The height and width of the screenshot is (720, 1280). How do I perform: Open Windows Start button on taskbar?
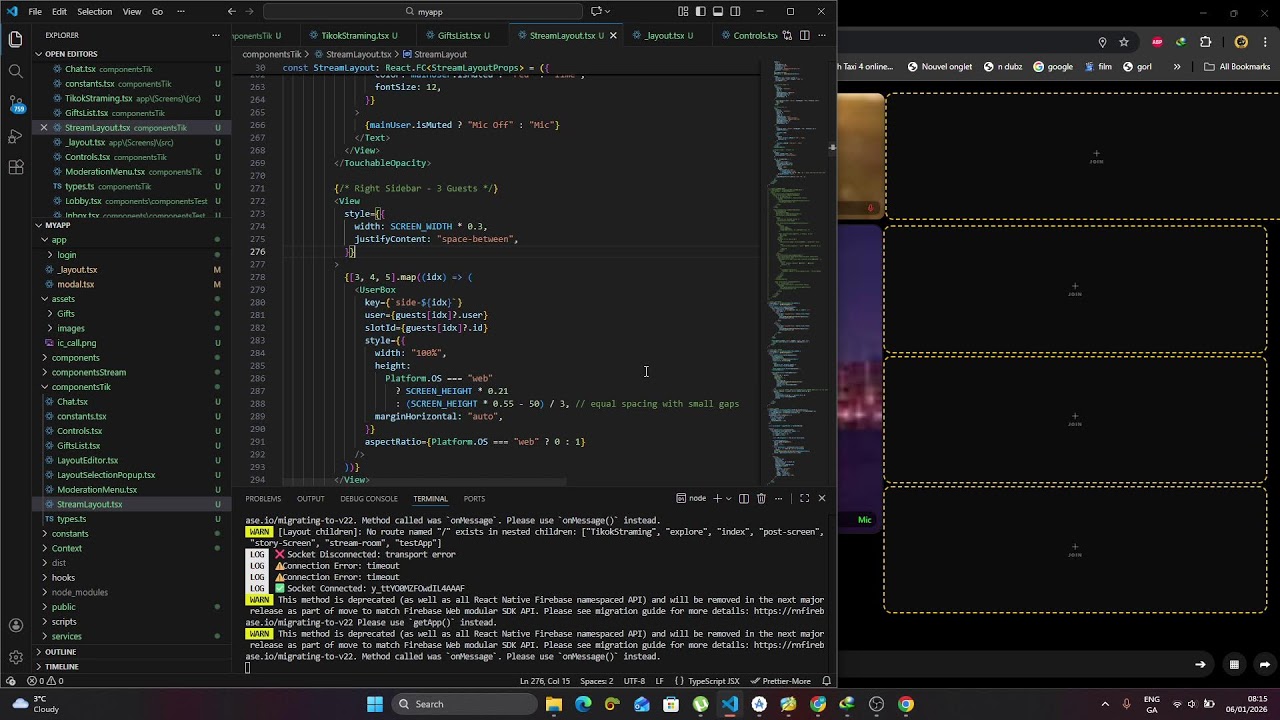375,704
